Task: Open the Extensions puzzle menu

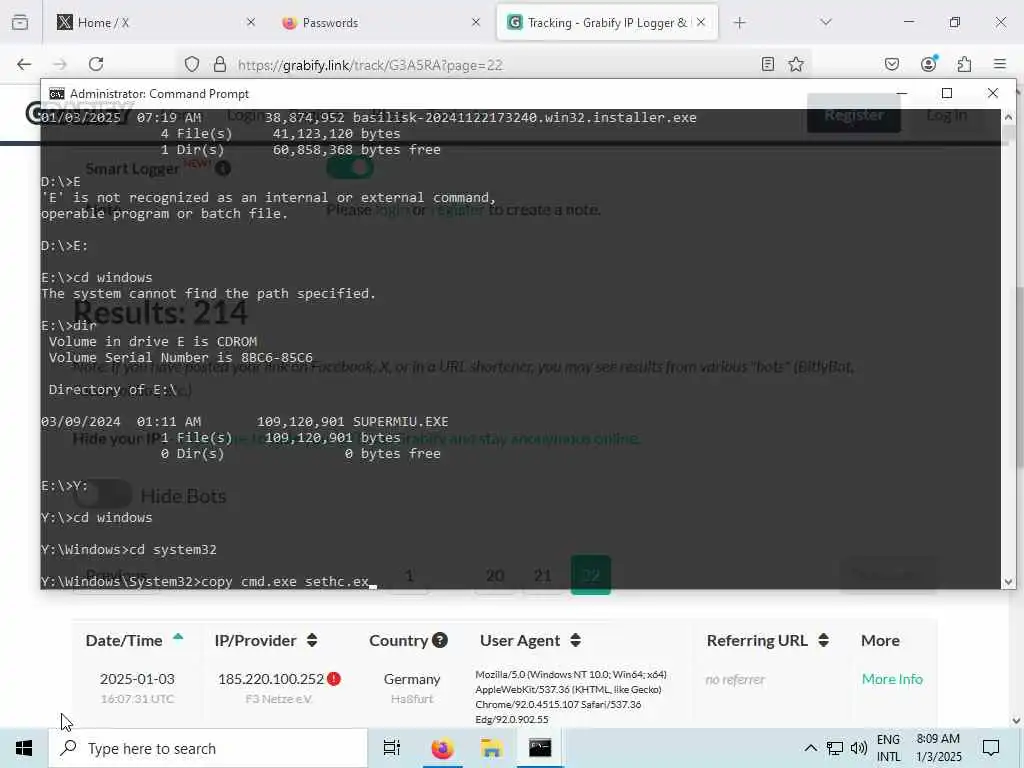Action: [x=965, y=64]
